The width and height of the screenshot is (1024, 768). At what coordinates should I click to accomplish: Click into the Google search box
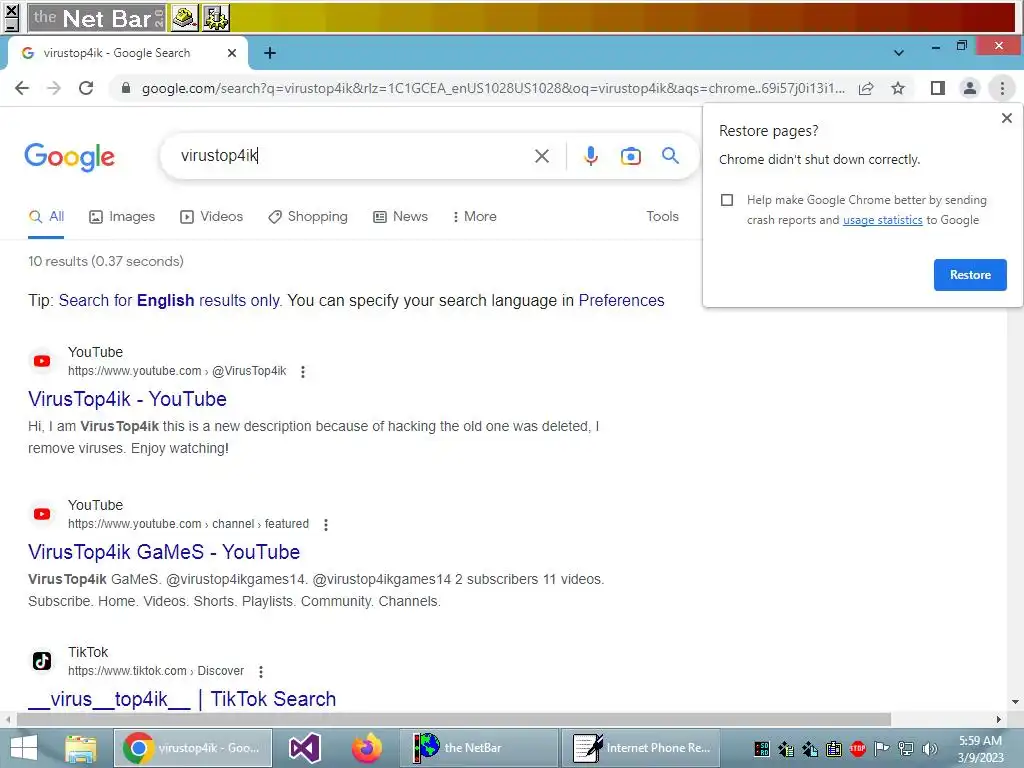353,155
